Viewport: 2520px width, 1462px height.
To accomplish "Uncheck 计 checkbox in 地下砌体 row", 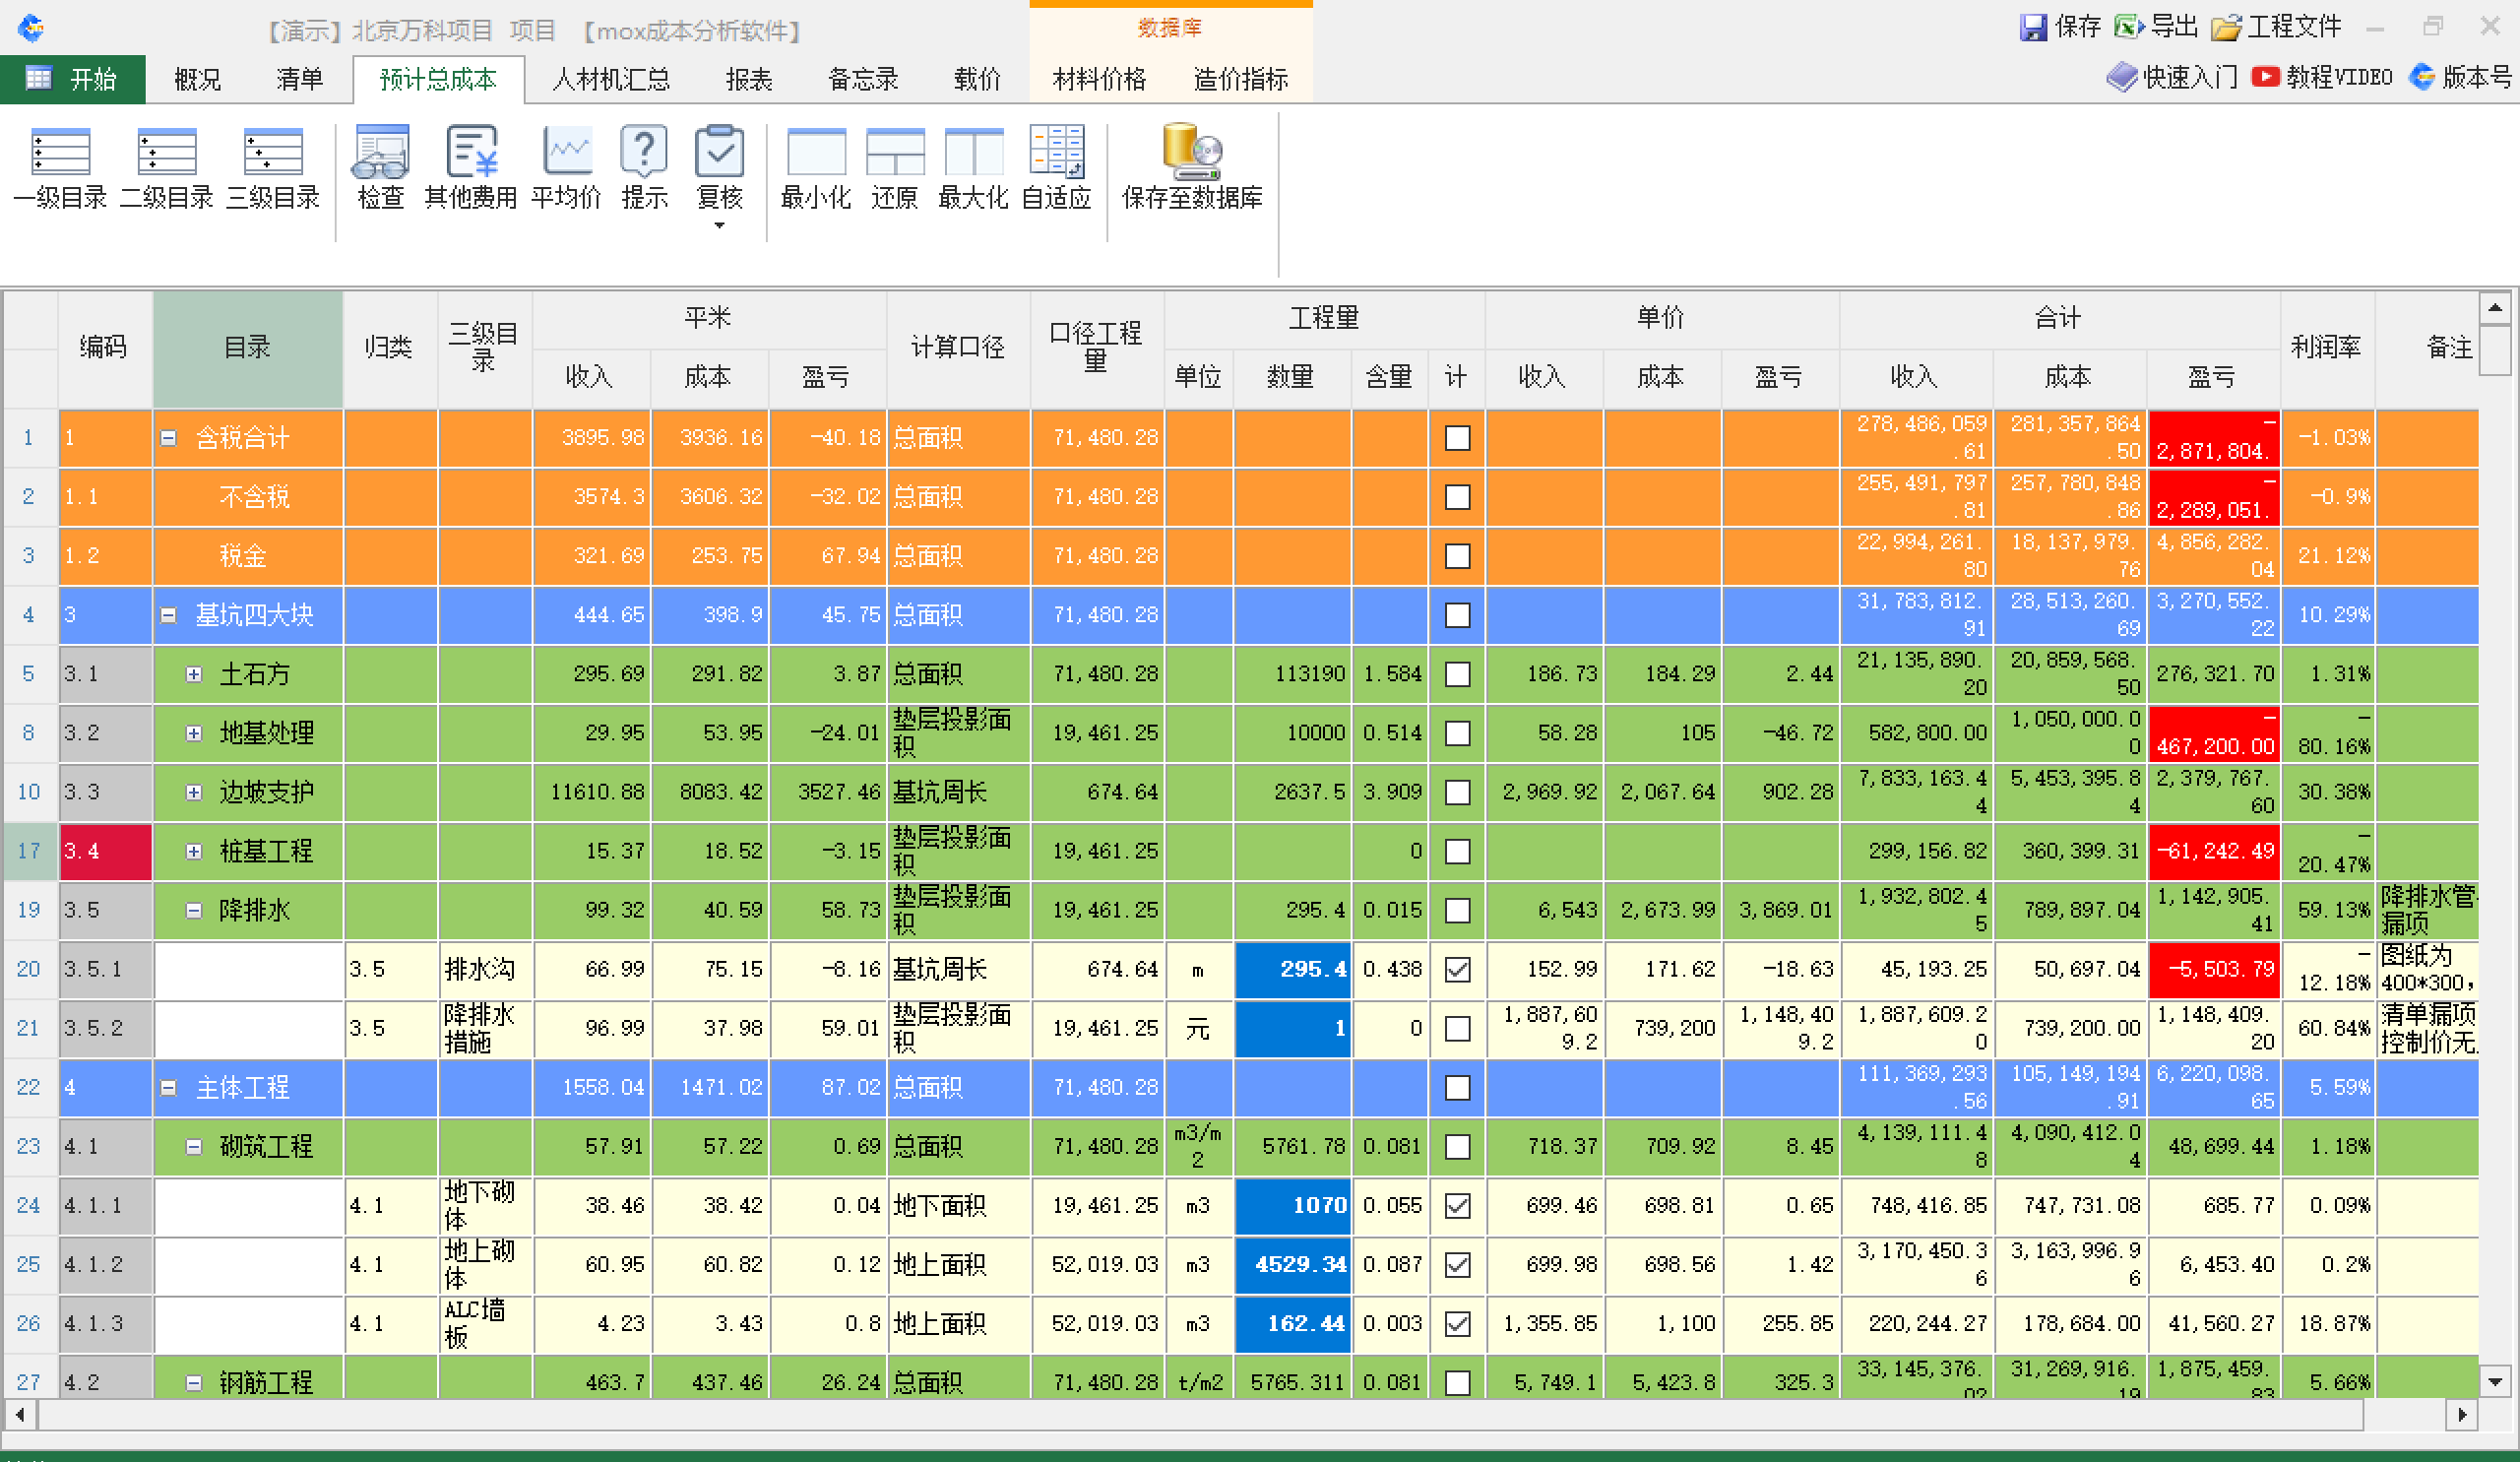I will [1457, 1205].
